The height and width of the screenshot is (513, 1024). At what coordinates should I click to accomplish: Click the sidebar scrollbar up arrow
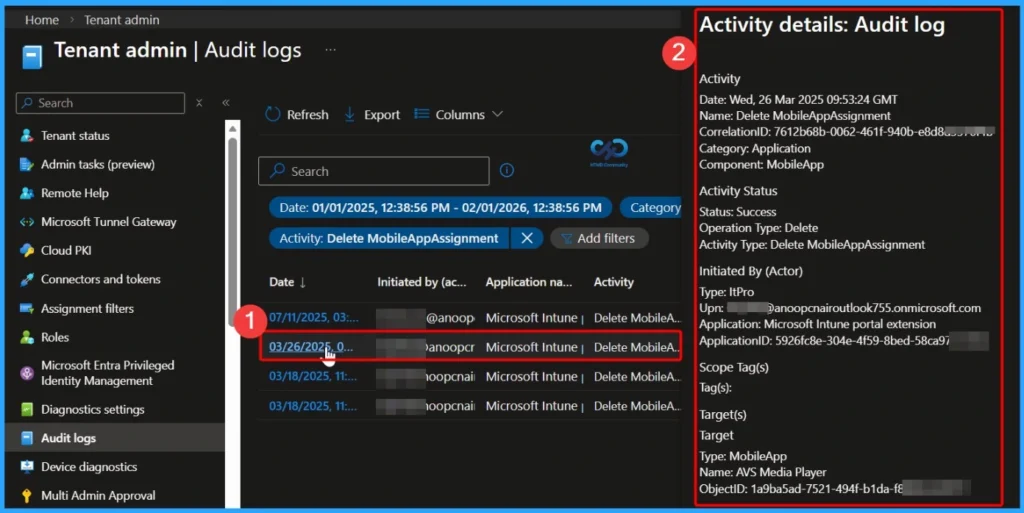(232, 129)
